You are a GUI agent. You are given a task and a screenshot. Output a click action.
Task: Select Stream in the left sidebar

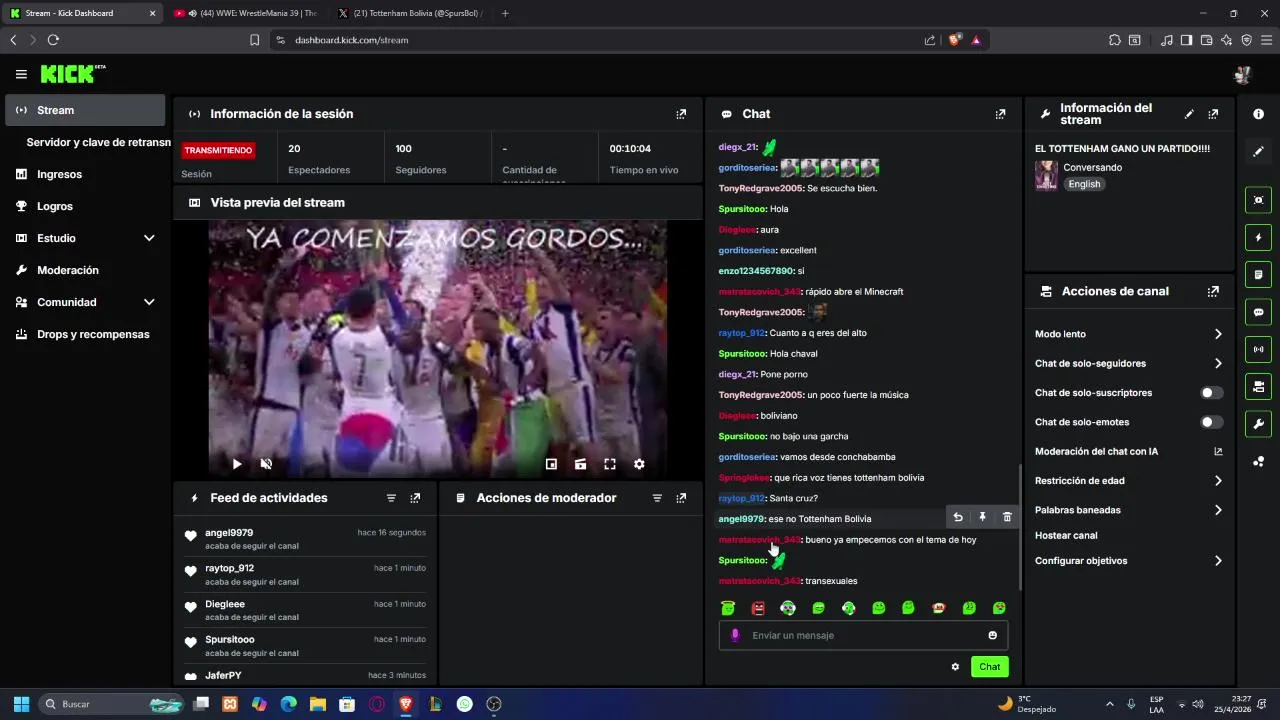[85, 110]
